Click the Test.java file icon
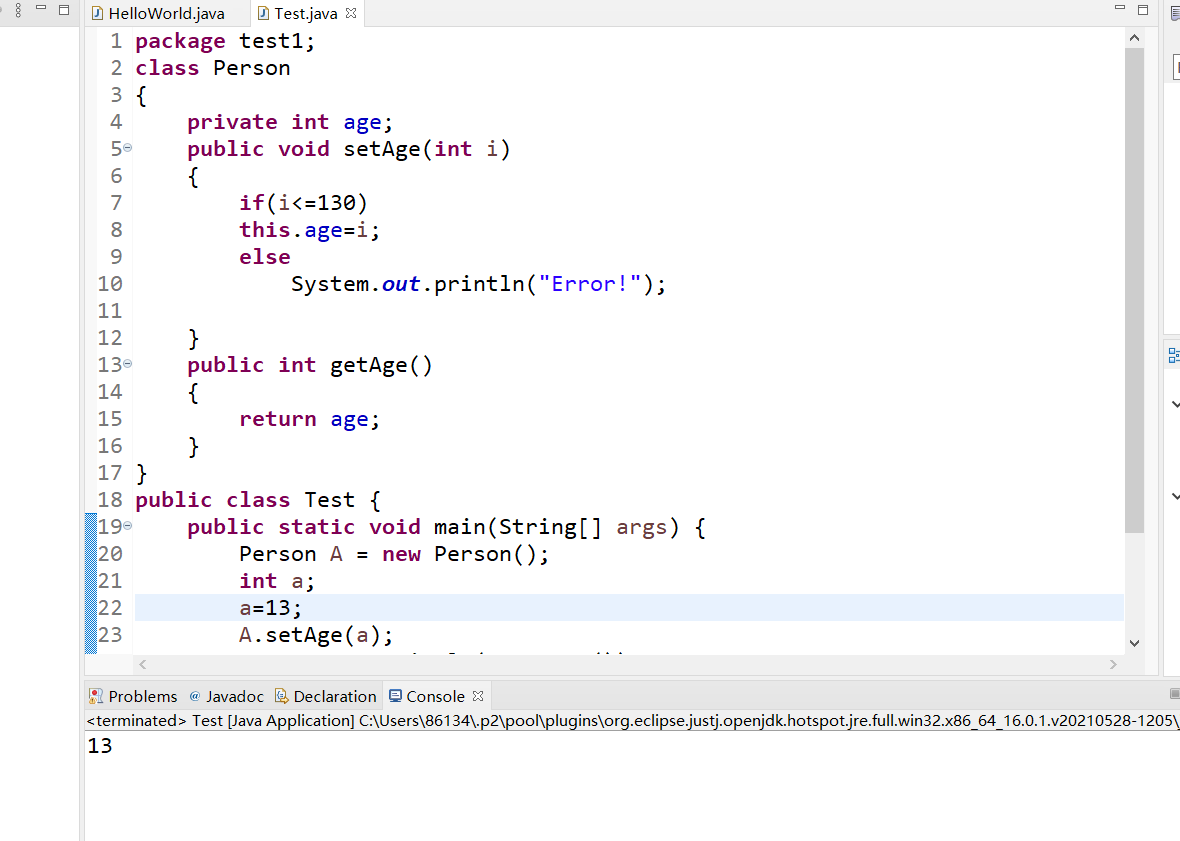This screenshot has height=841, width=1180. [x=263, y=14]
